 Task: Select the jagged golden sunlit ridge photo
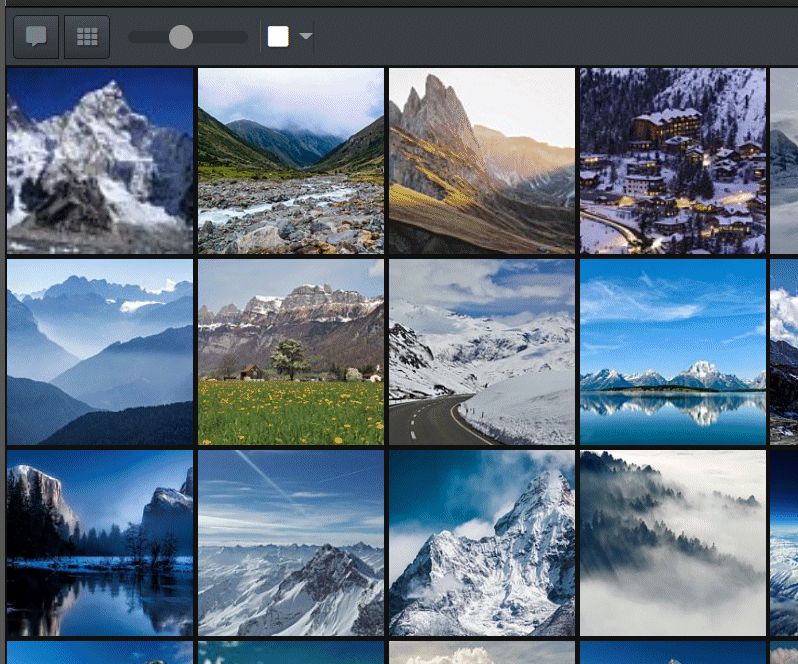[x=482, y=161]
